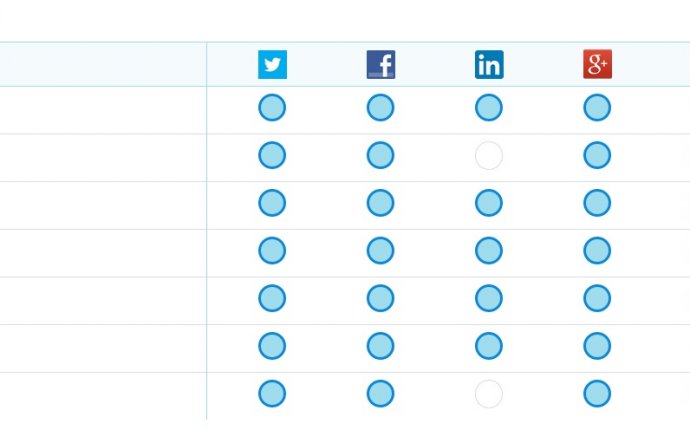Toggle the first row Facebook circle
Image resolution: width=690 pixels, height=430 pixels.
(380, 107)
